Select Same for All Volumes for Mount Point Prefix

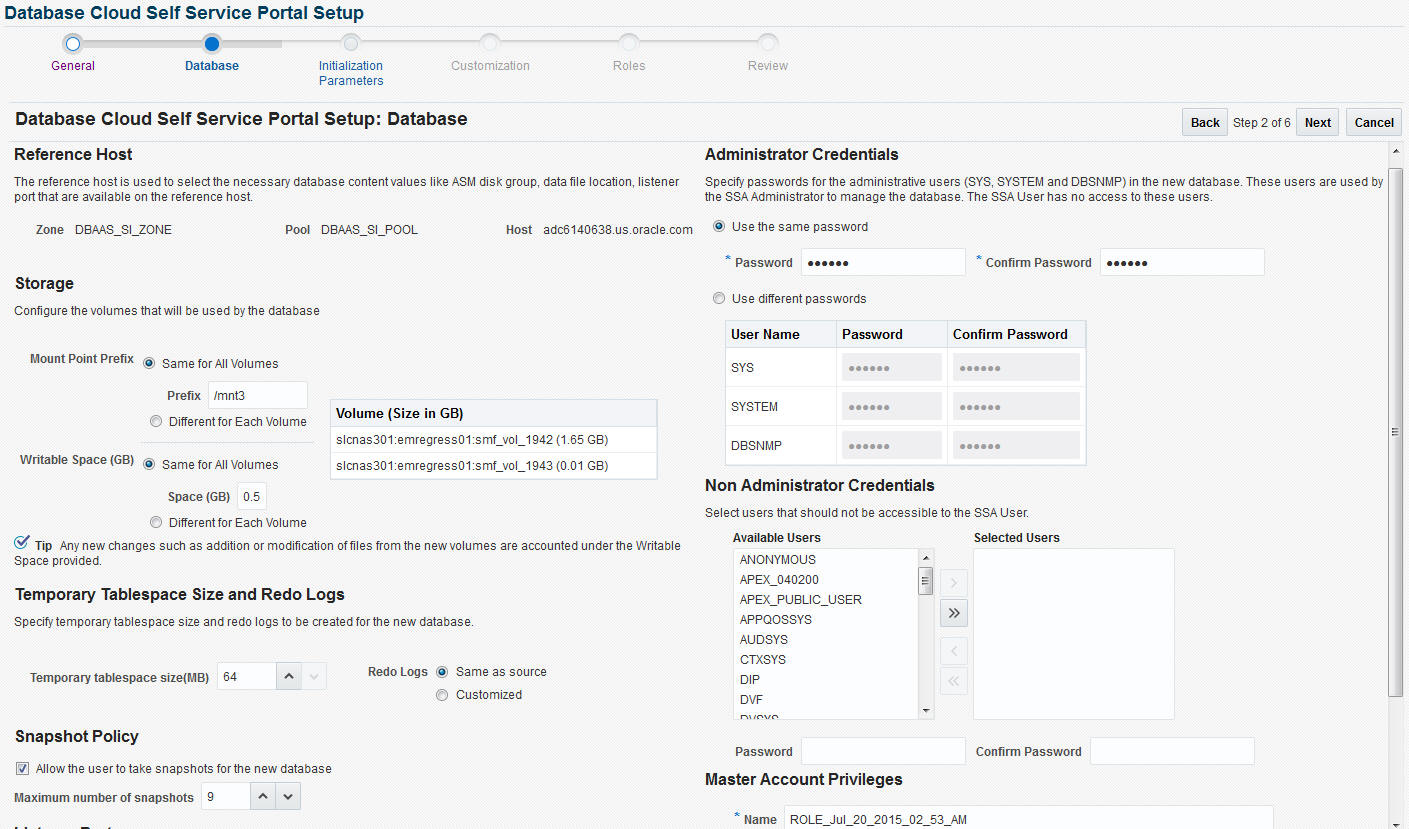coord(150,363)
